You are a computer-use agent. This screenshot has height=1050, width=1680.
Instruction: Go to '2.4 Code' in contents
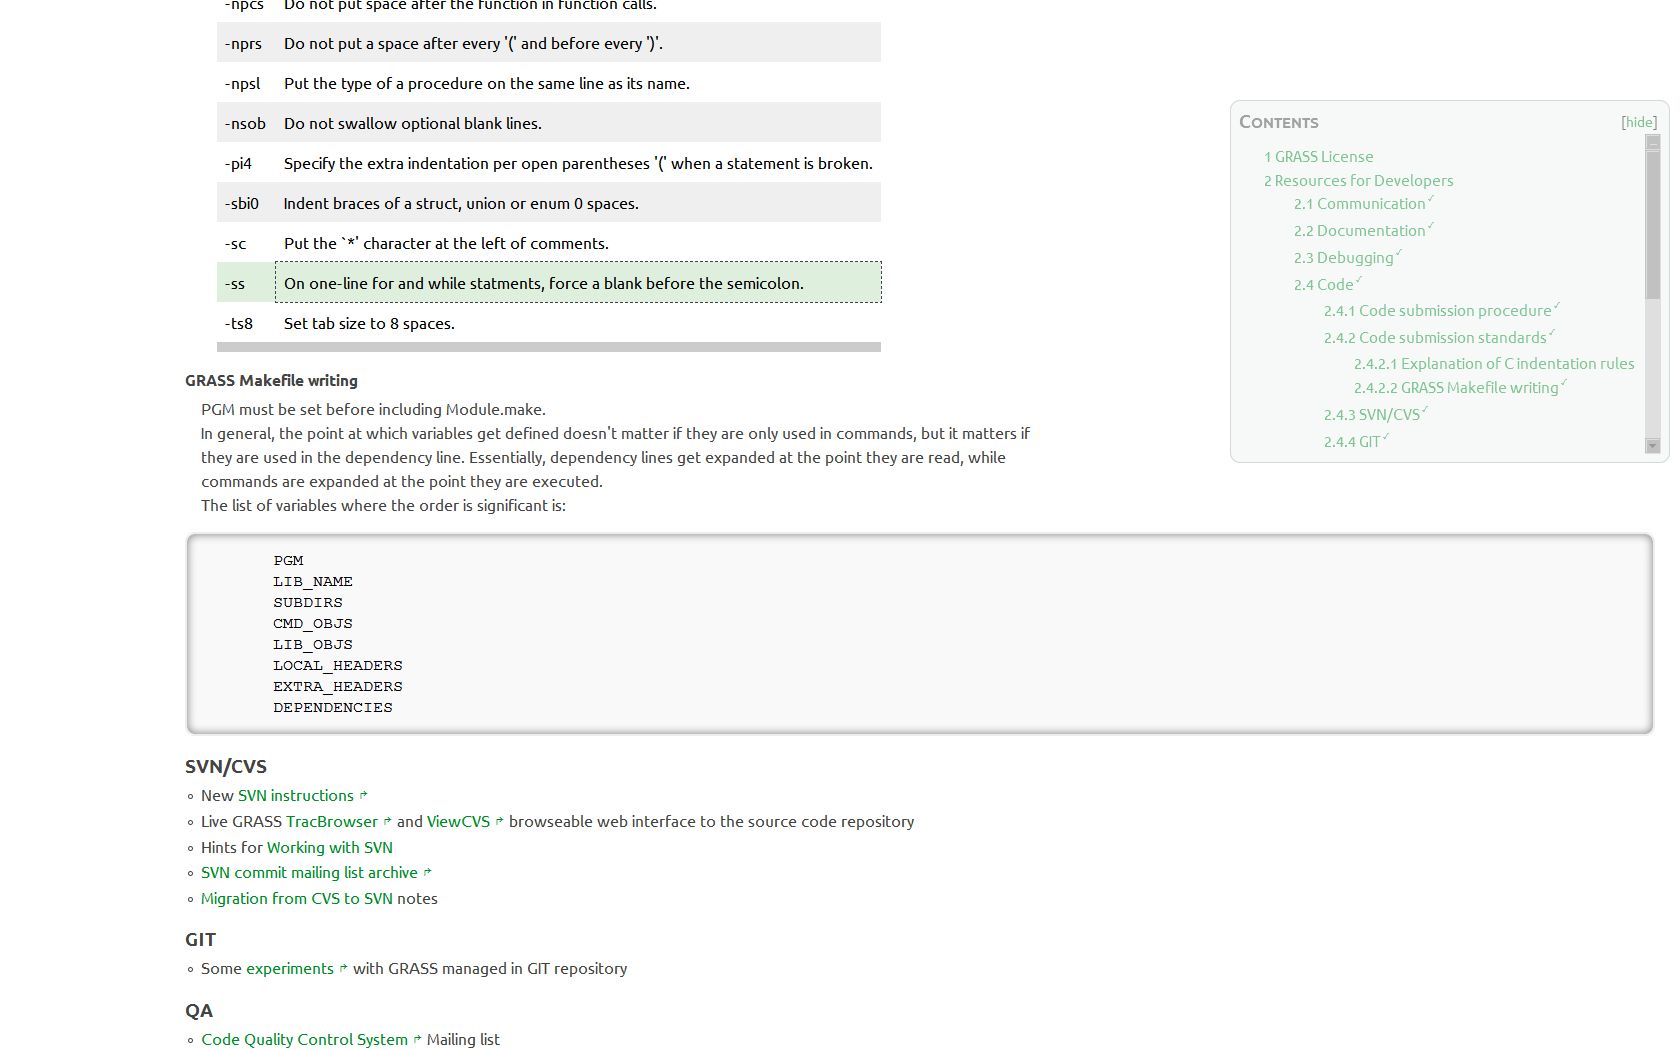[x=1323, y=285]
